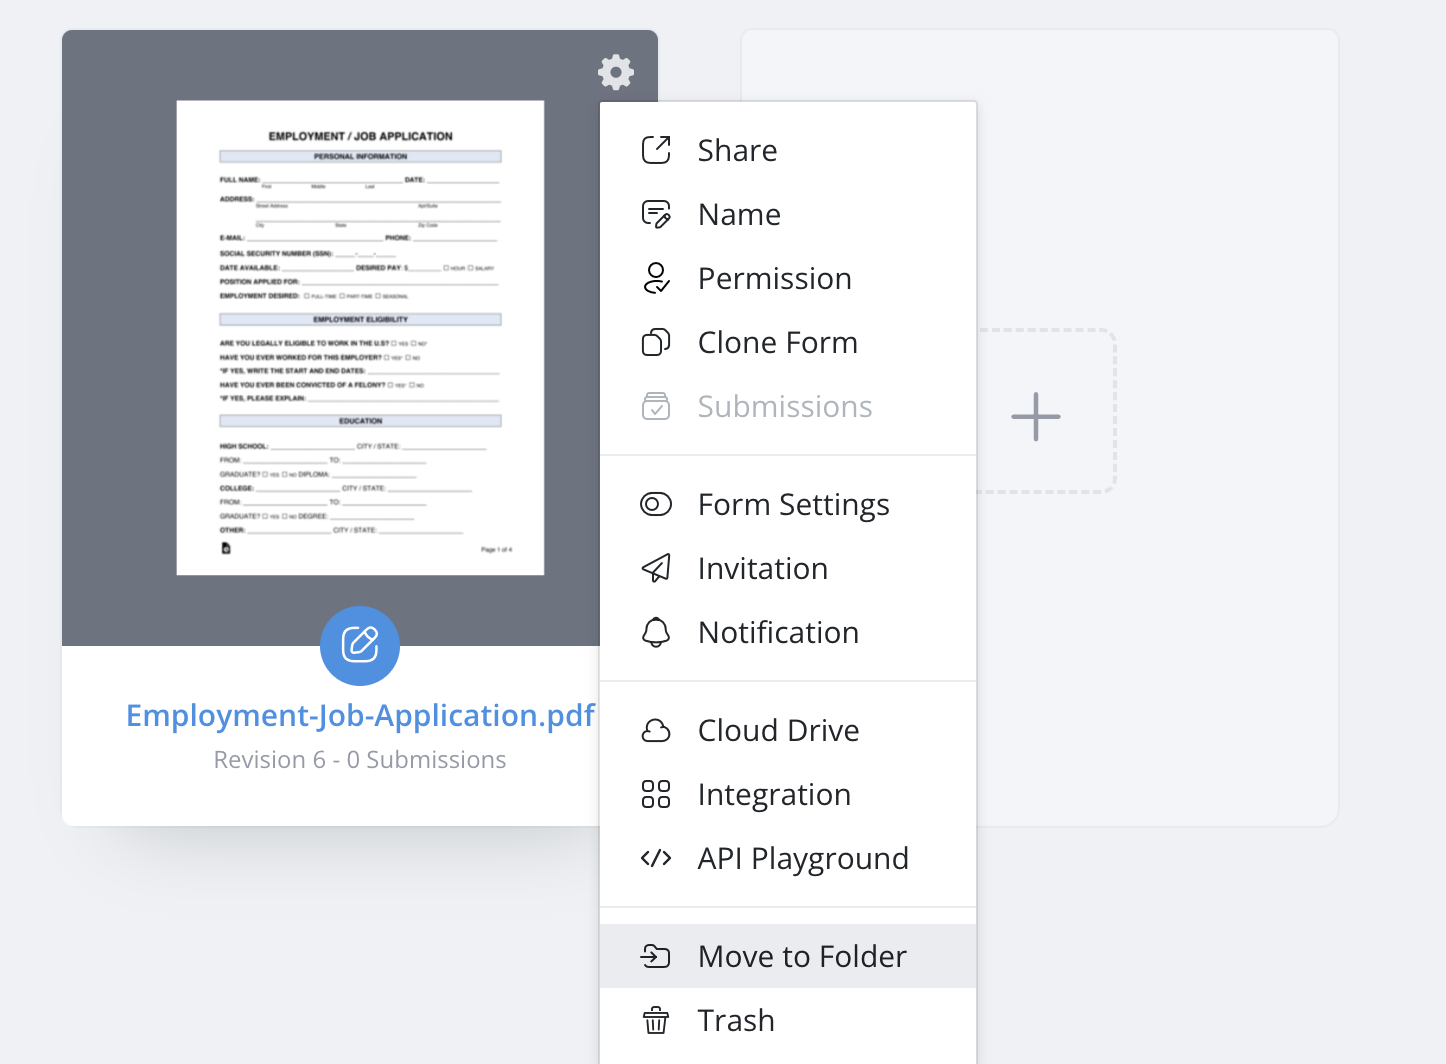1446x1064 pixels.
Task: Click the Integration grid icon
Action: (656, 794)
